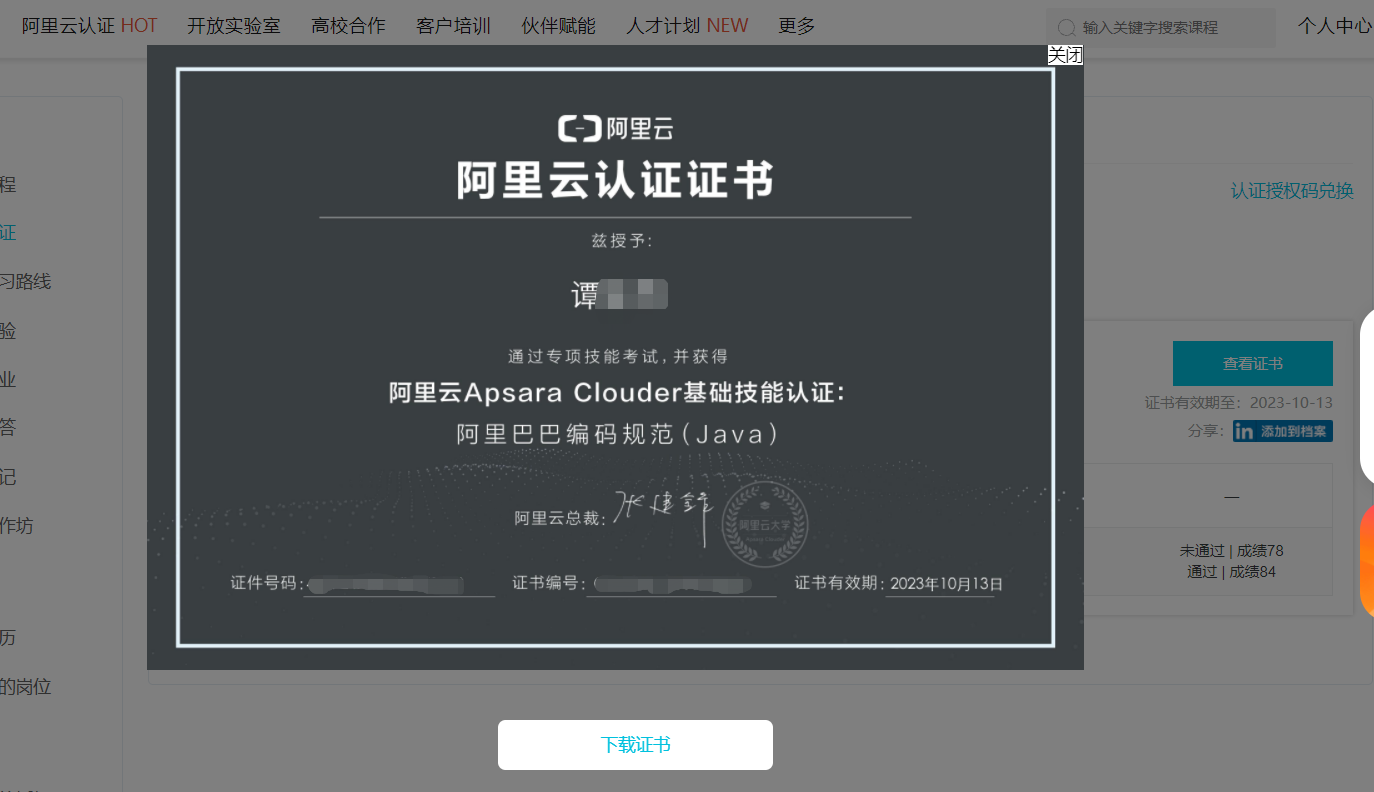Click the certificate image thumbnail

pos(615,357)
